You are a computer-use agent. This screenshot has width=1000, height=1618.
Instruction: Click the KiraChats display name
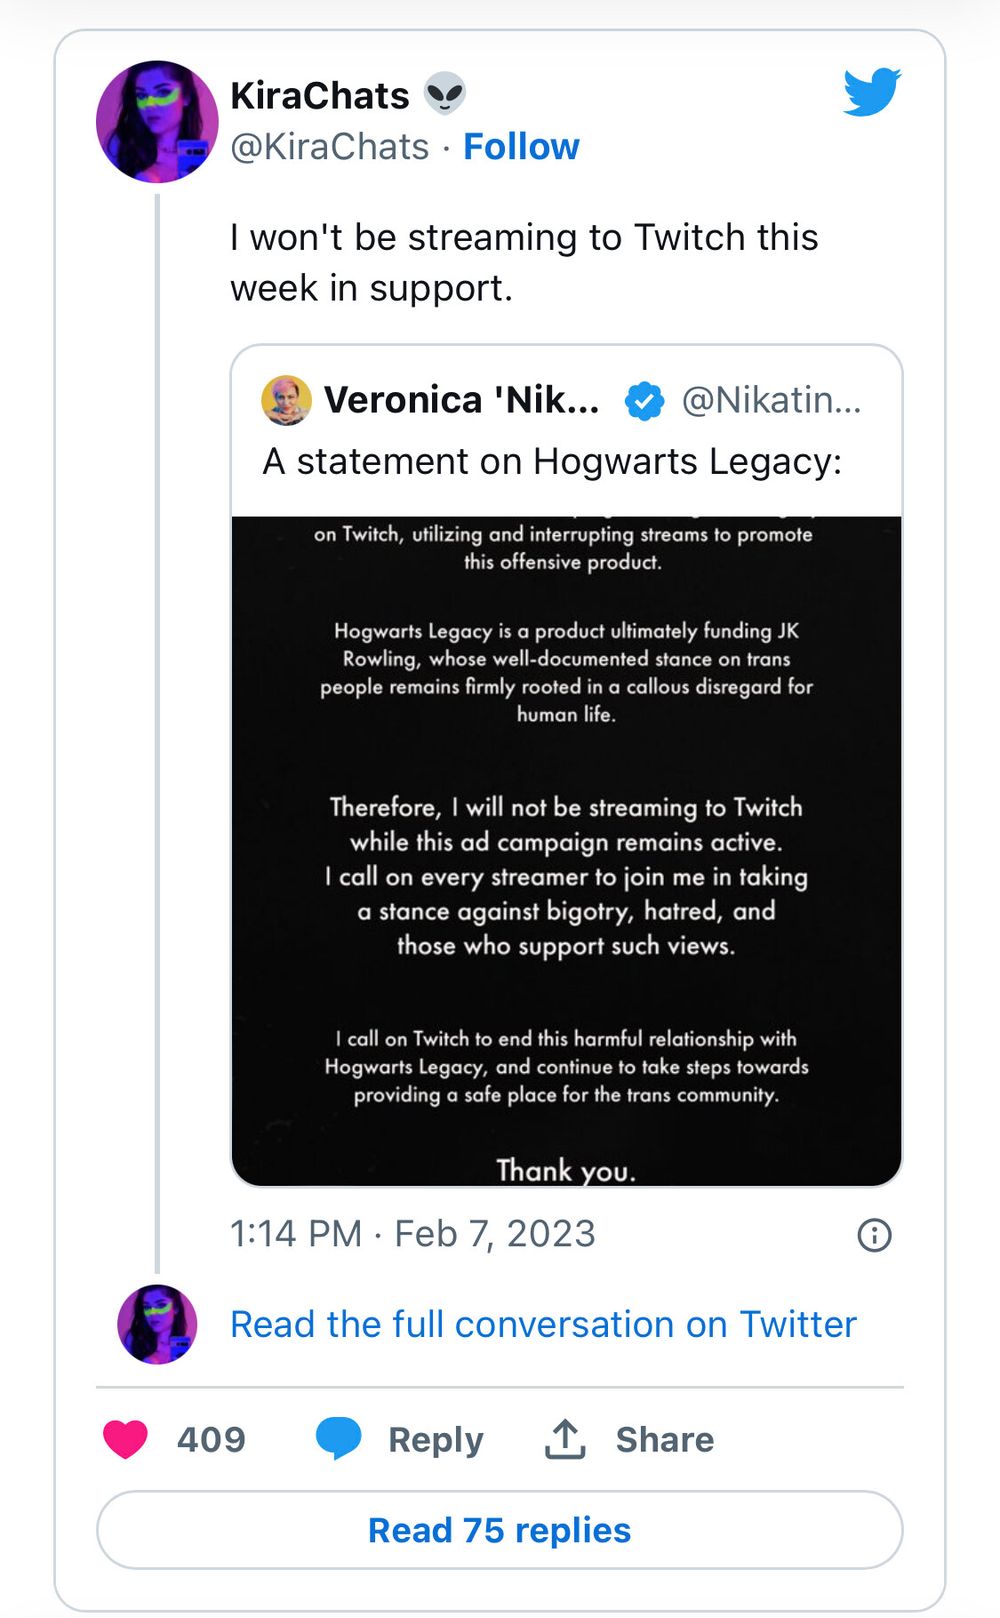click(319, 96)
